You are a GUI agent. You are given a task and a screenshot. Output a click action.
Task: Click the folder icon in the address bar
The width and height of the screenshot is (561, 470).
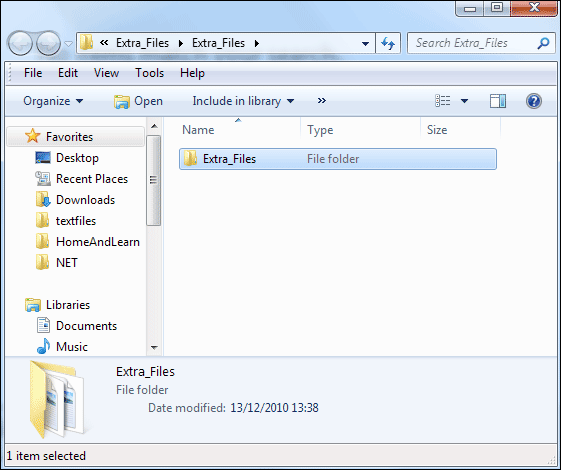[x=86, y=43]
